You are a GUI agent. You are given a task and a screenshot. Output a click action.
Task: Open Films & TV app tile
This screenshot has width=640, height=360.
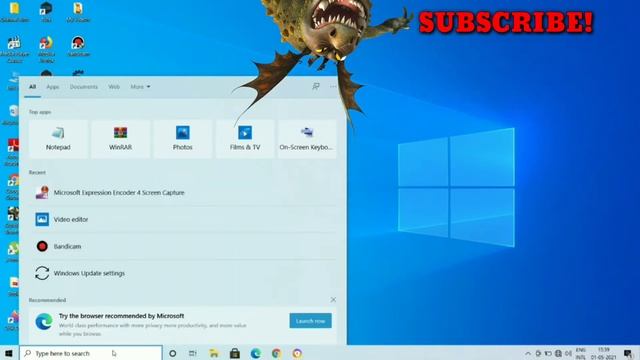[245, 139]
